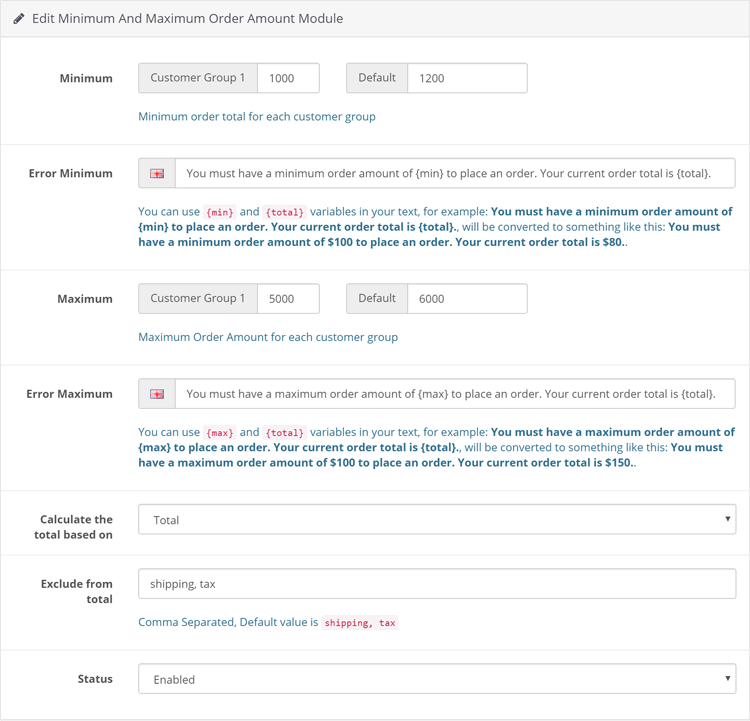Click the Exclude from total input field
The image size is (750, 721).
[437, 584]
